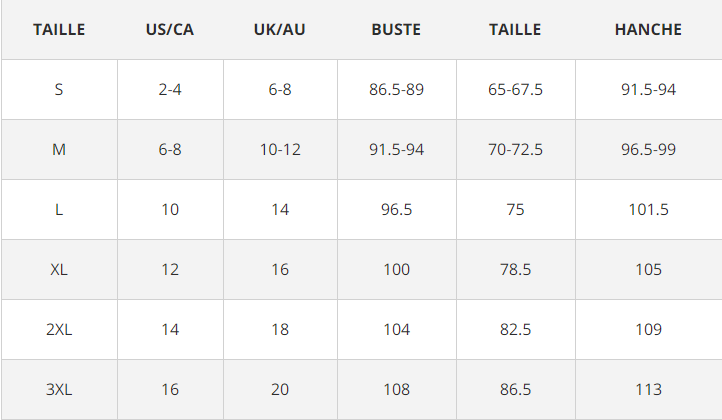Click the UK/AU column header
The width and height of the screenshot is (722, 420).
coord(279,29)
